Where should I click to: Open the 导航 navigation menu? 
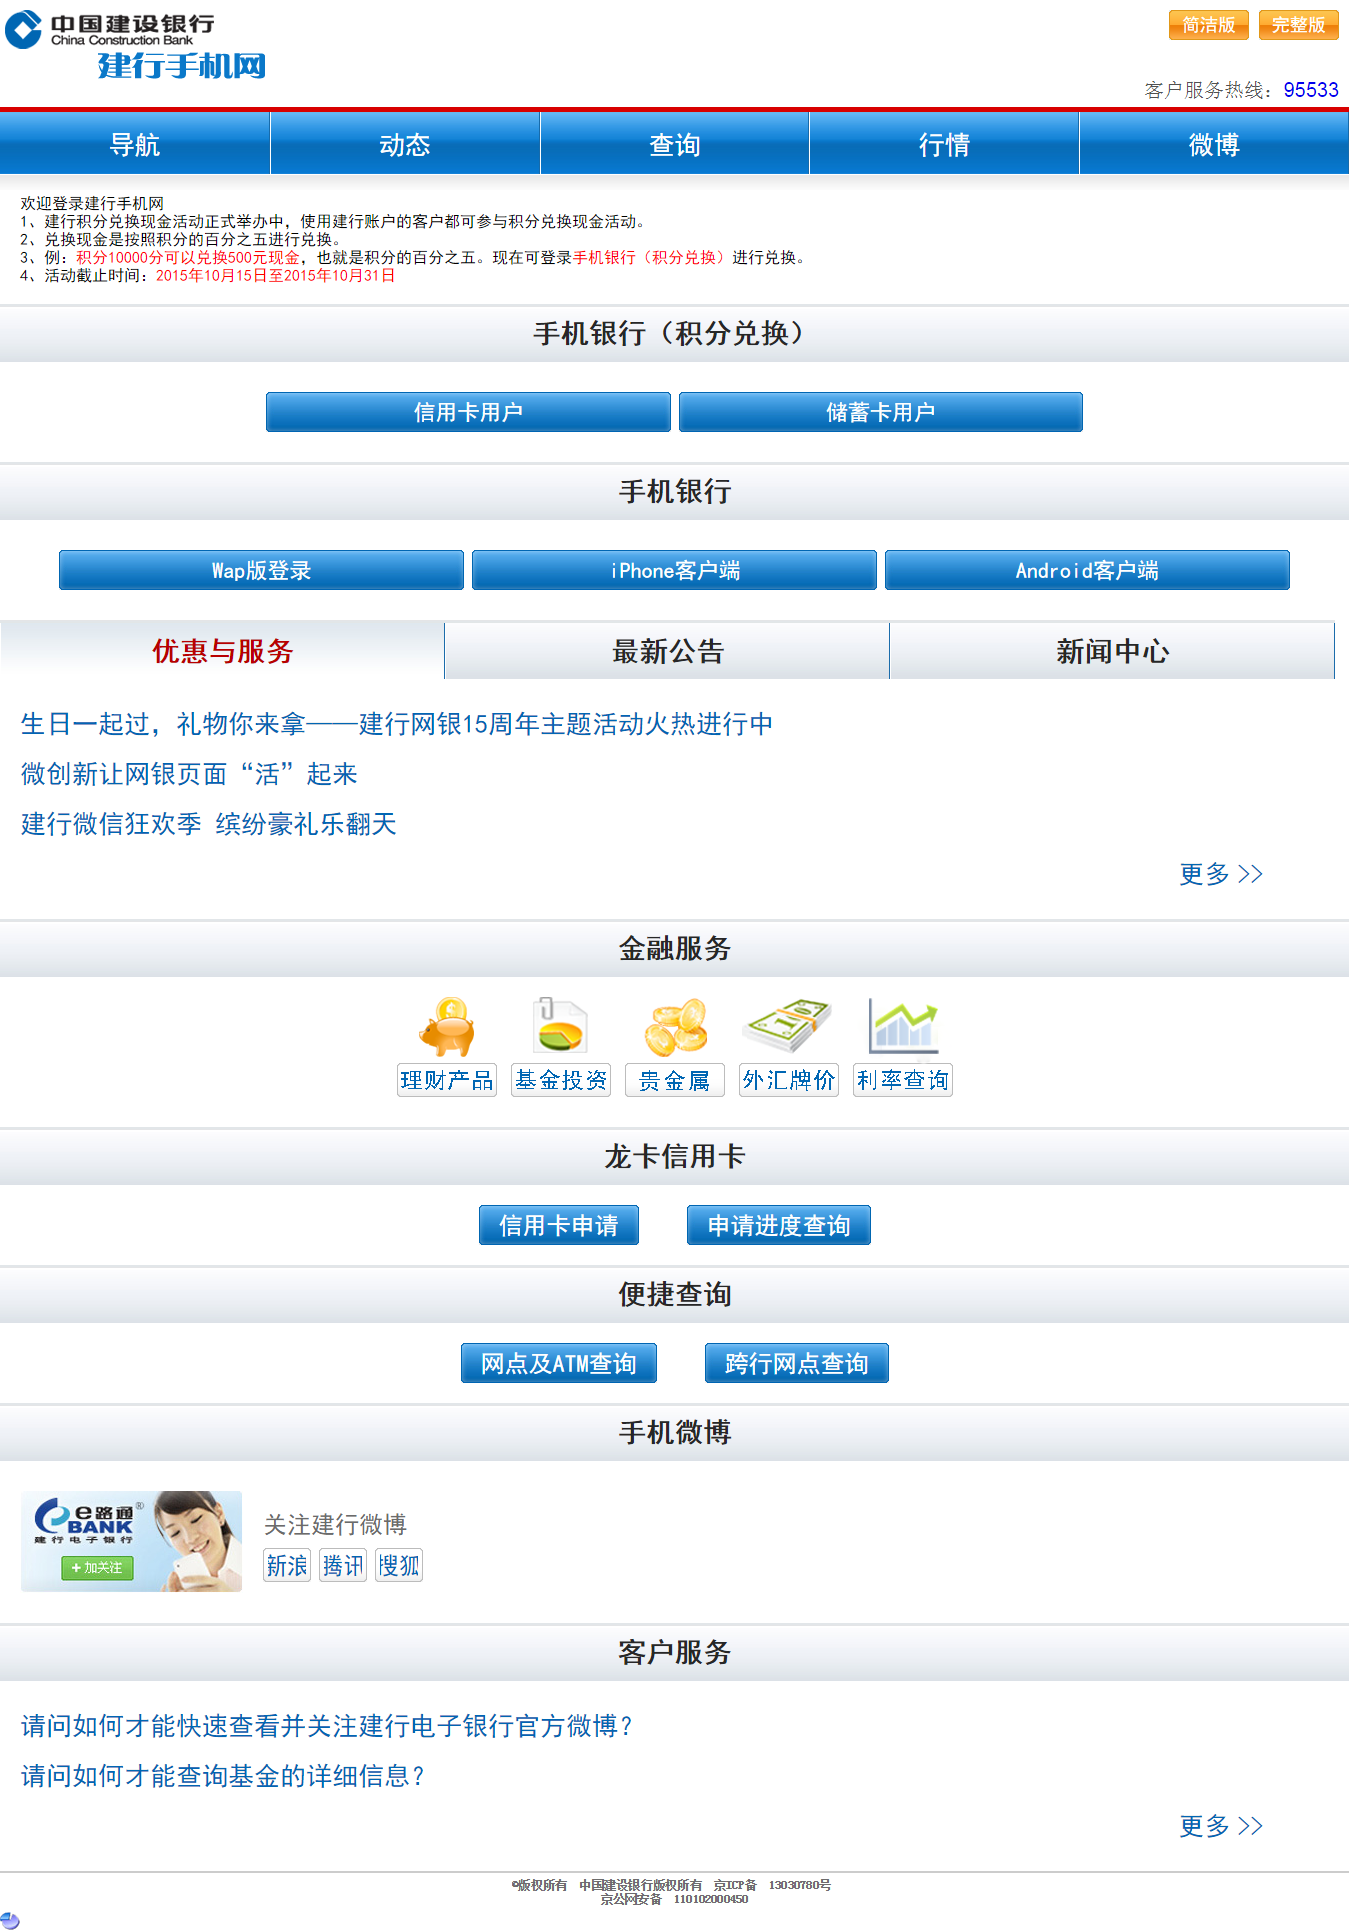point(135,144)
